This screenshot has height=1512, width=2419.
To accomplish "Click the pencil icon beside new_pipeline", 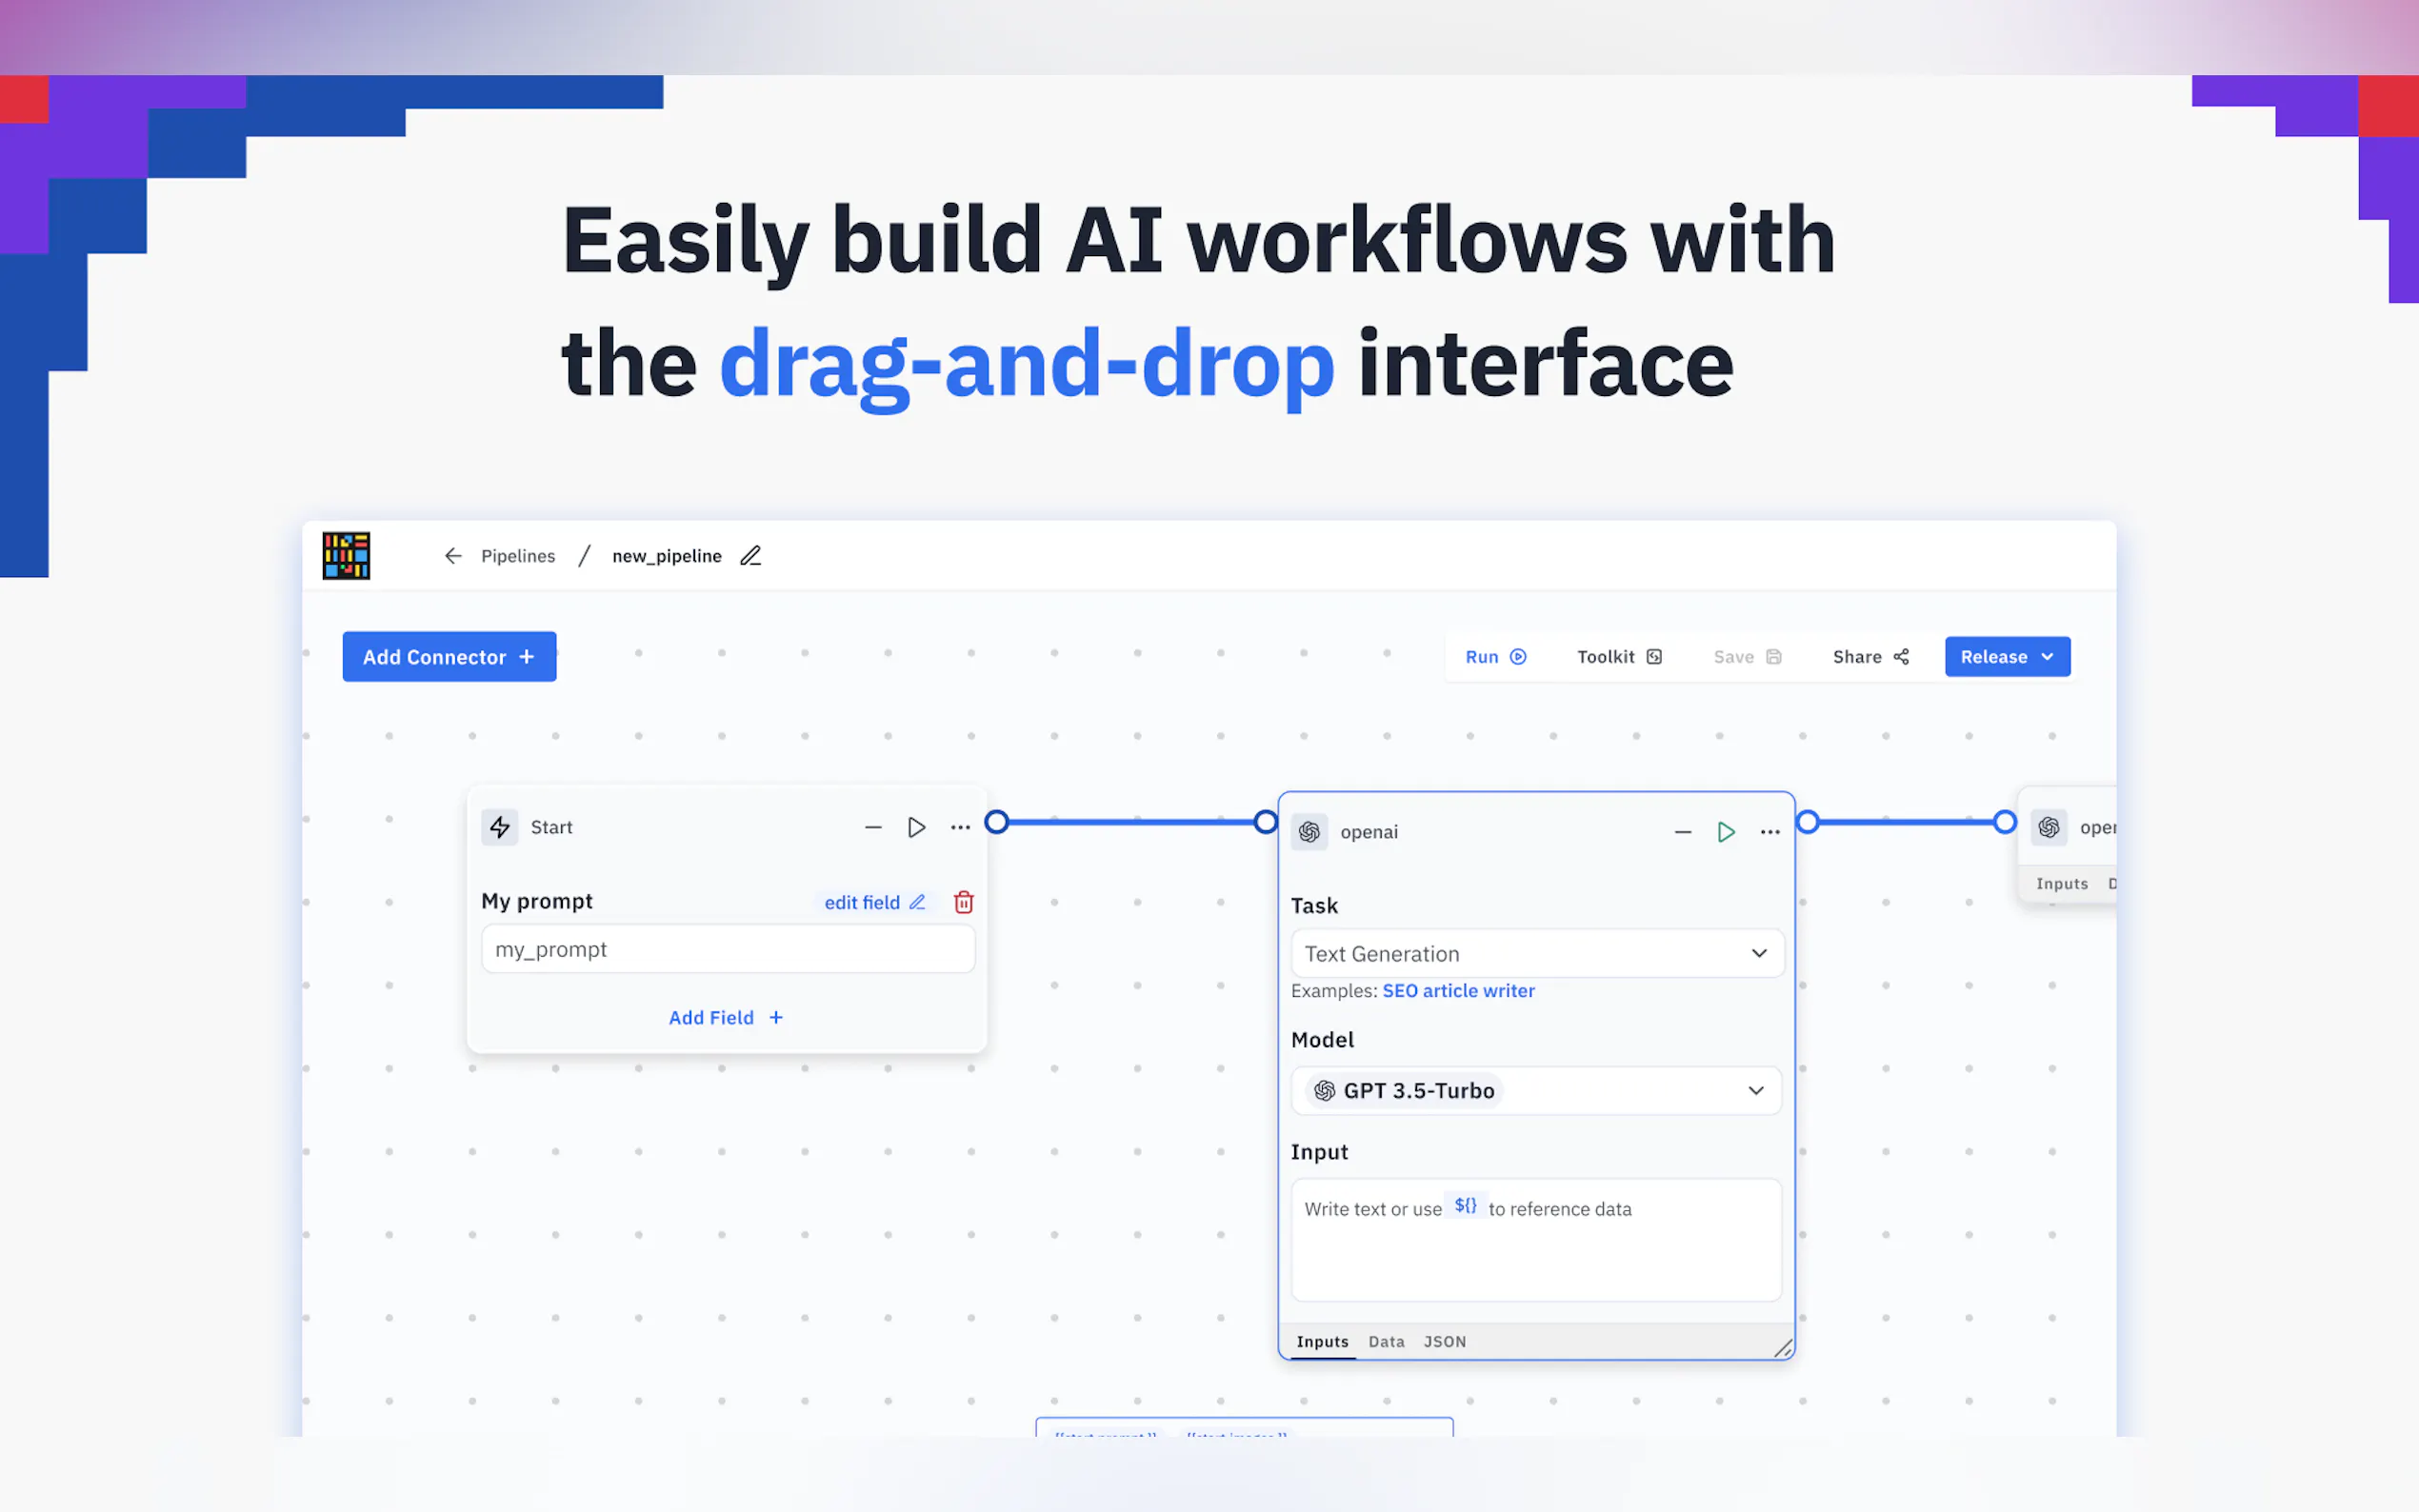I will pyautogui.click(x=750, y=556).
